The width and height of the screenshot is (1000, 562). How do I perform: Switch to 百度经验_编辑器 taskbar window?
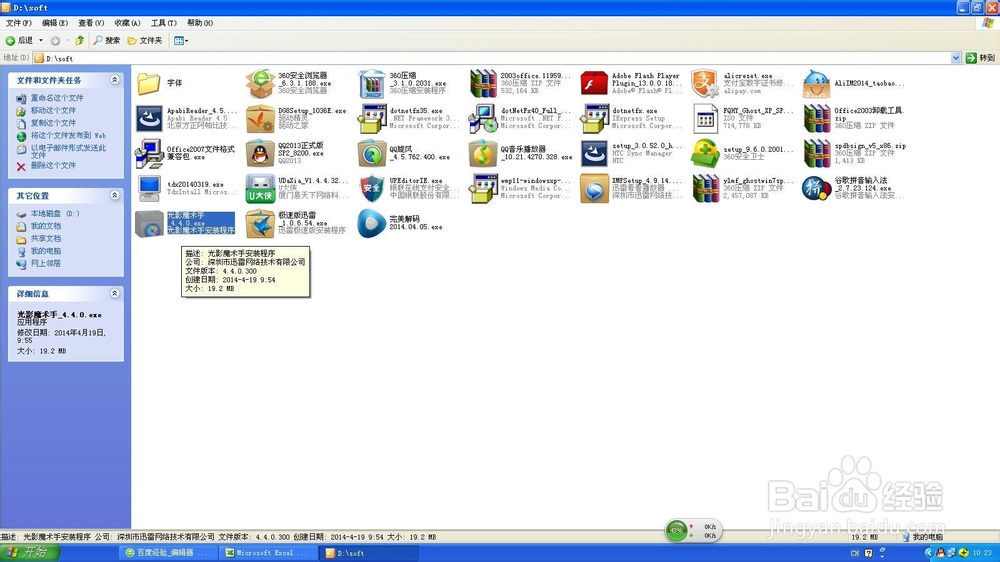(x=169, y=553)
